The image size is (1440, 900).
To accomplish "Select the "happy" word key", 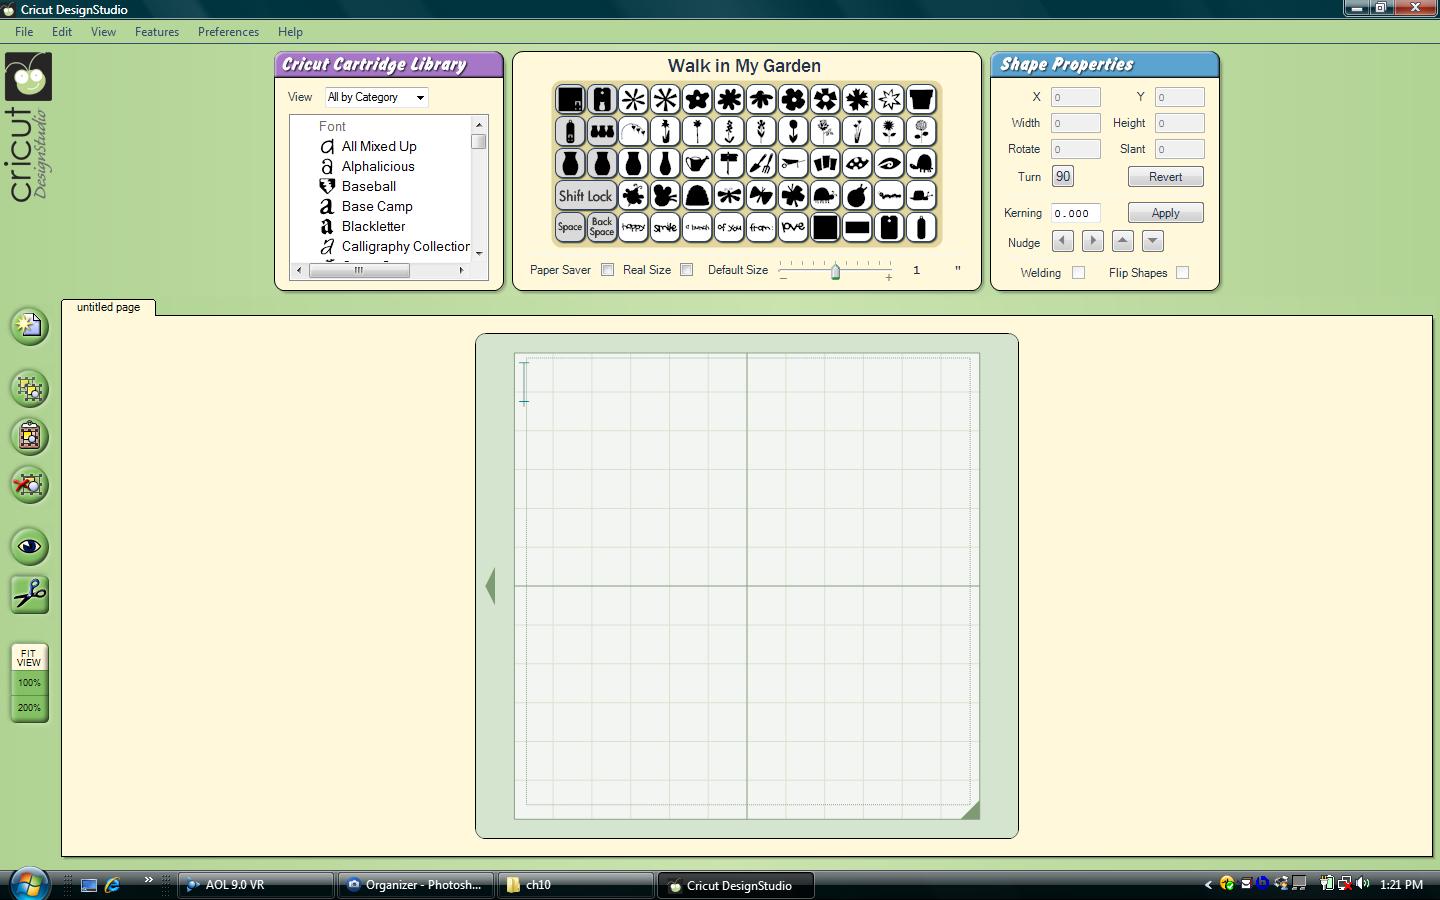I will coord(633,227).
